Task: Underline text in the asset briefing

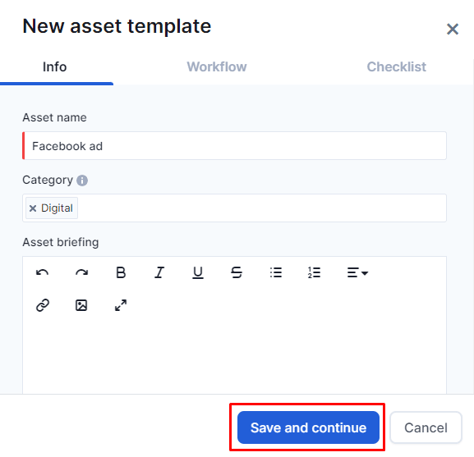Action: point(198,273)
